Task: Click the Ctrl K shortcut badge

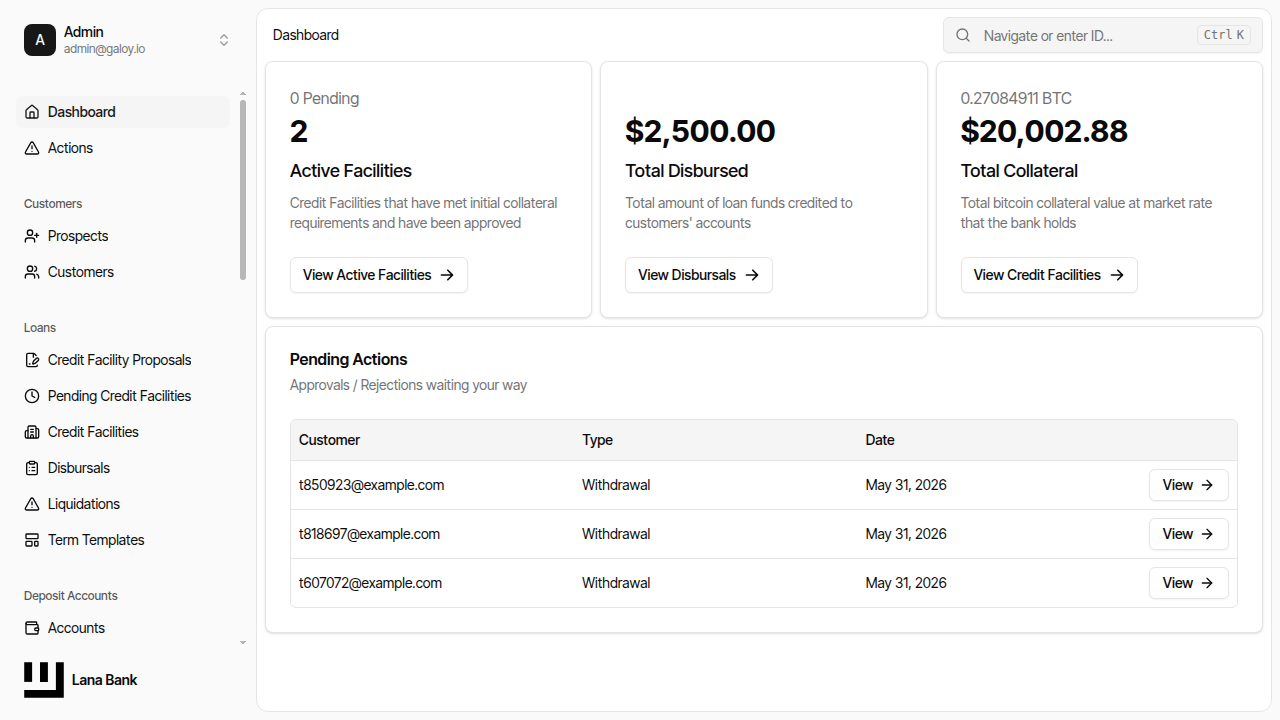Action: point(1224,35)
